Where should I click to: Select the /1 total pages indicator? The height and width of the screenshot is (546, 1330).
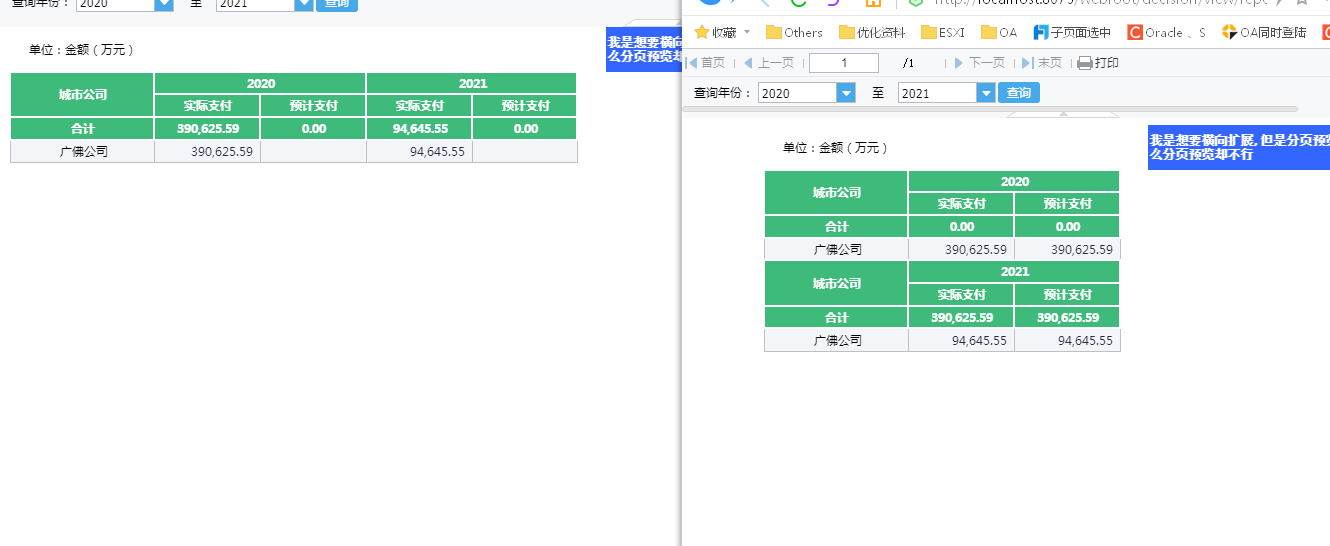click(908, 63)
